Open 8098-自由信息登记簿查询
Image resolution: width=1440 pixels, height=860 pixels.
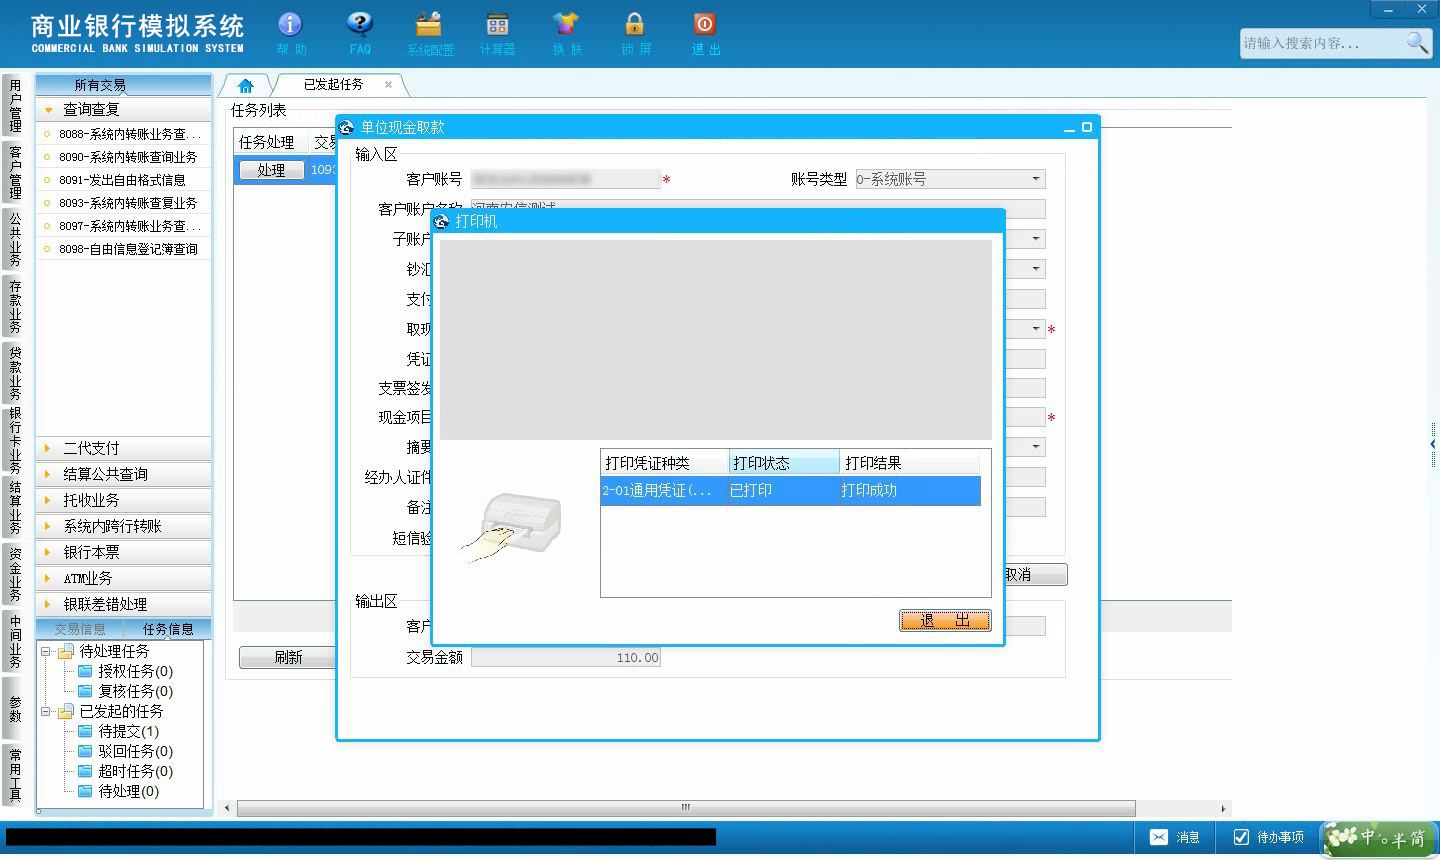point(127,249)
